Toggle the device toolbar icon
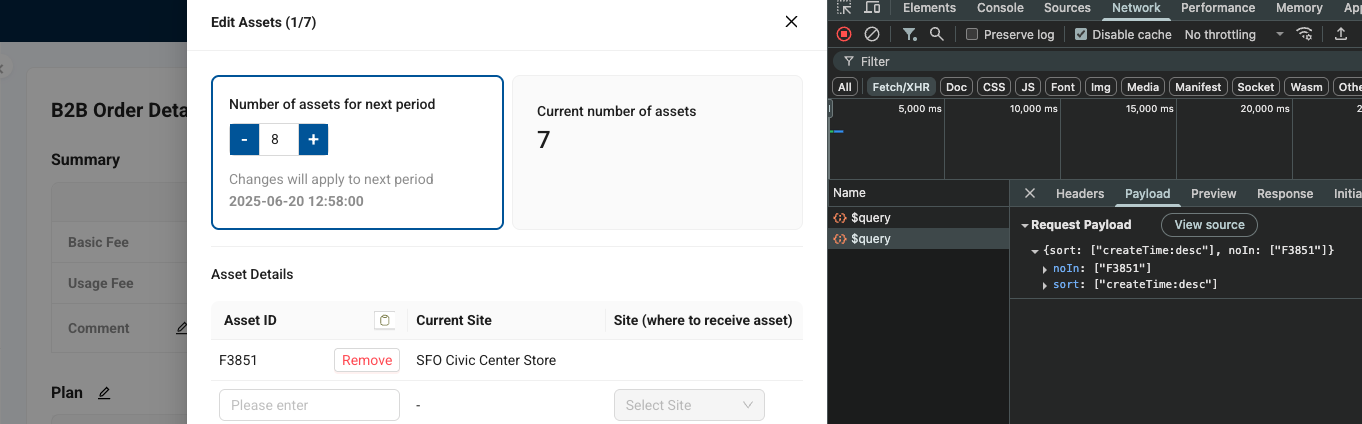This screenshot has width=1362, height=424. [872, 8]
